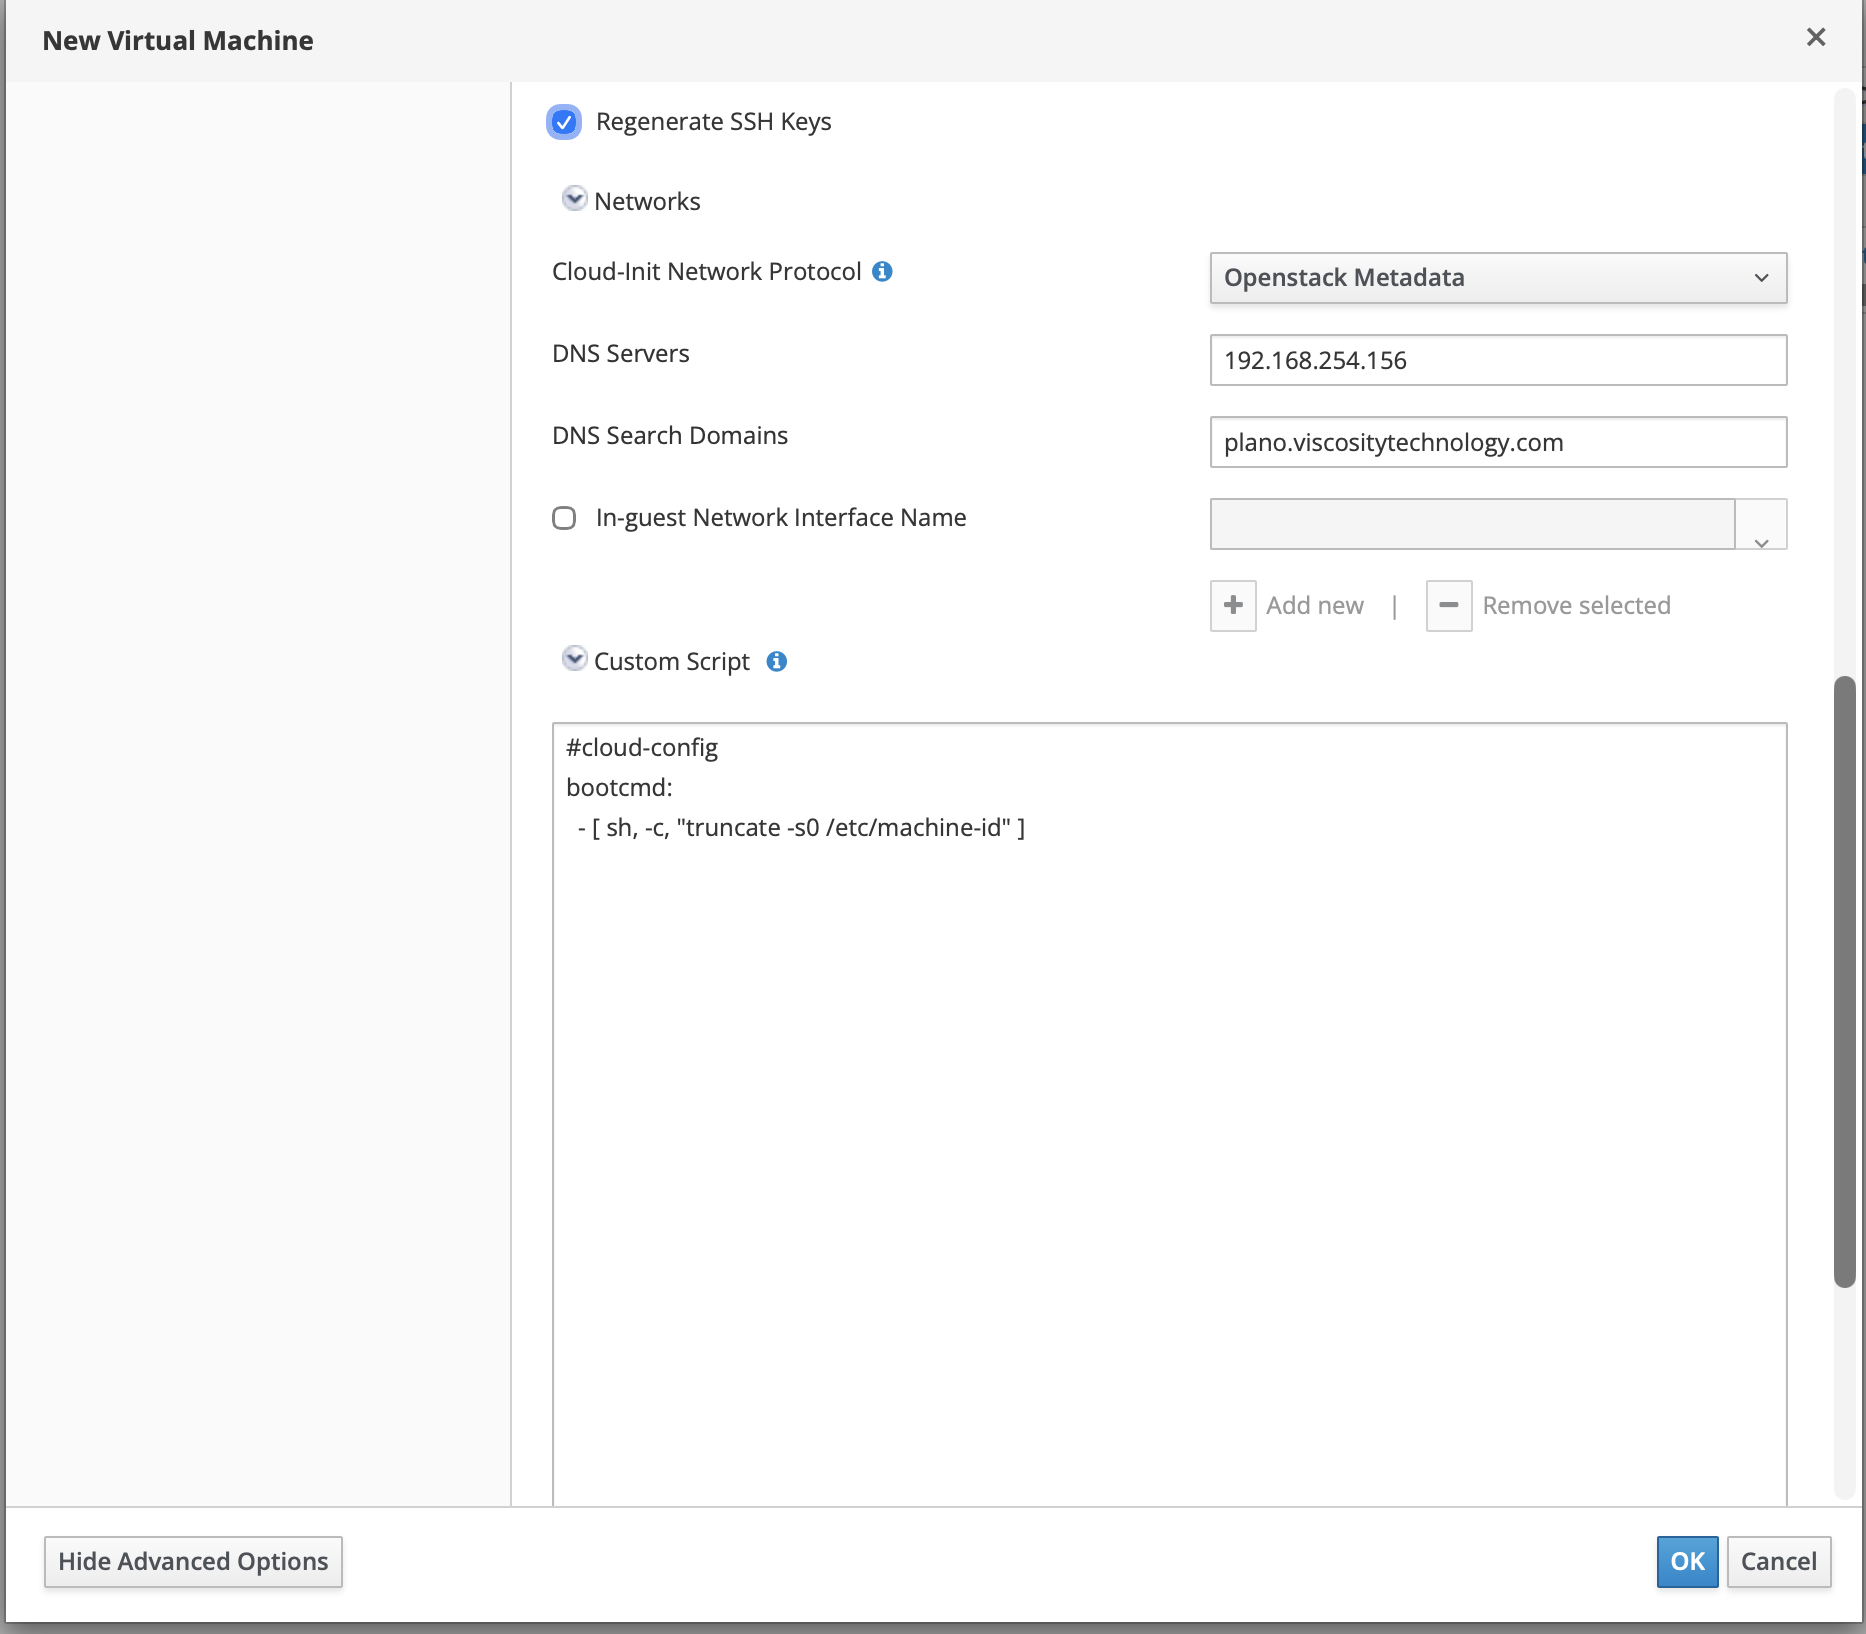Click the Remove selected label
This screenshot has width=1866, height=1634.
click(1576, 606)
